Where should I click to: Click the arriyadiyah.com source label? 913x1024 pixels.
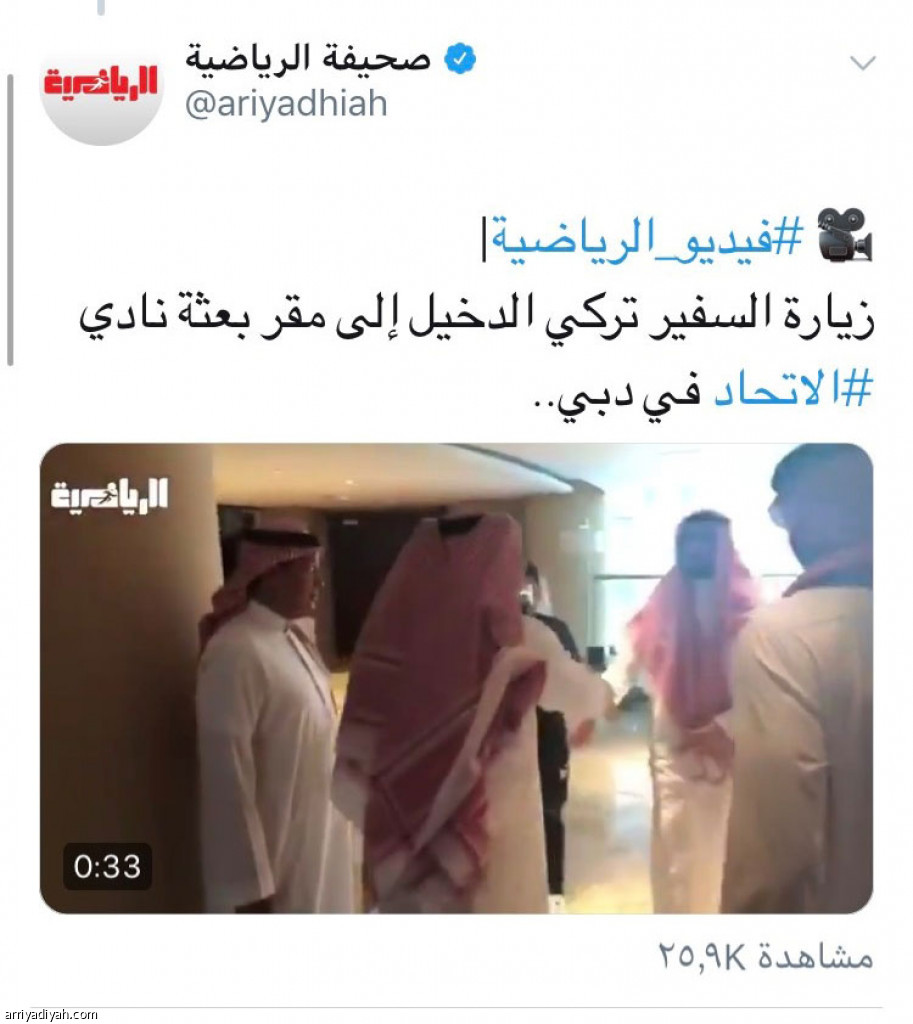(49, 1015)
